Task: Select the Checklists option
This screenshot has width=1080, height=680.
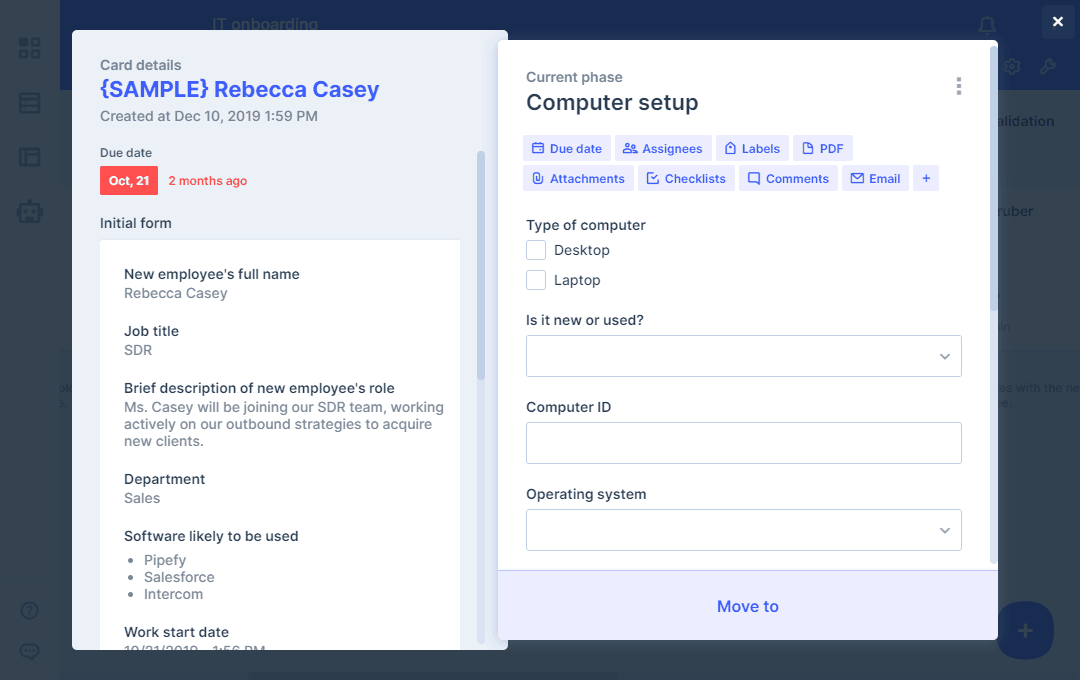Action: [x=686, y=178]
